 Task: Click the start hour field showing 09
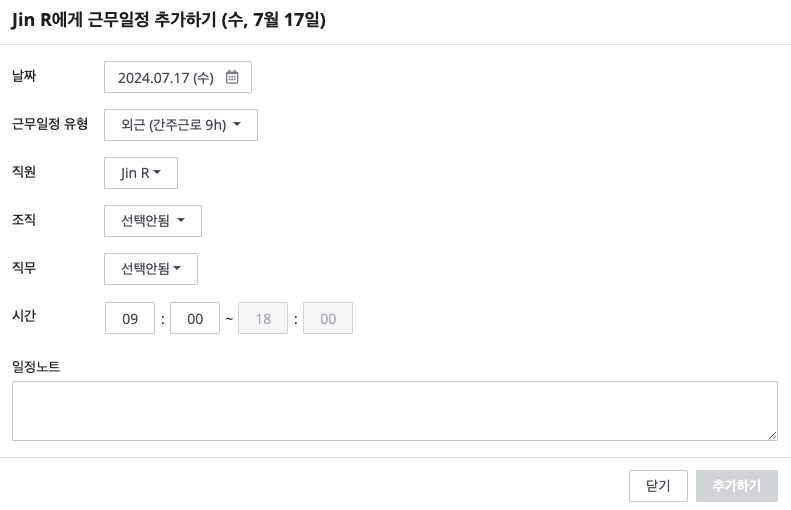pos(130,318)
